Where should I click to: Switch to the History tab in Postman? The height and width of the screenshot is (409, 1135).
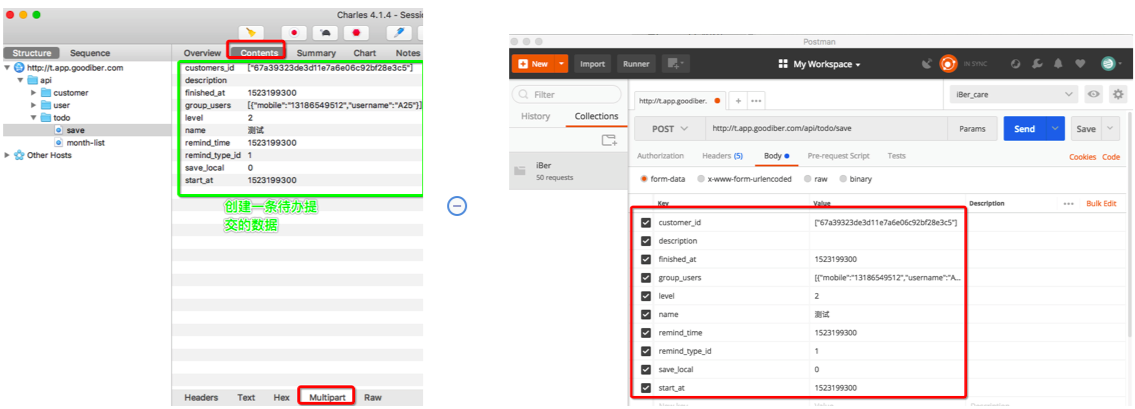[536, 117]
